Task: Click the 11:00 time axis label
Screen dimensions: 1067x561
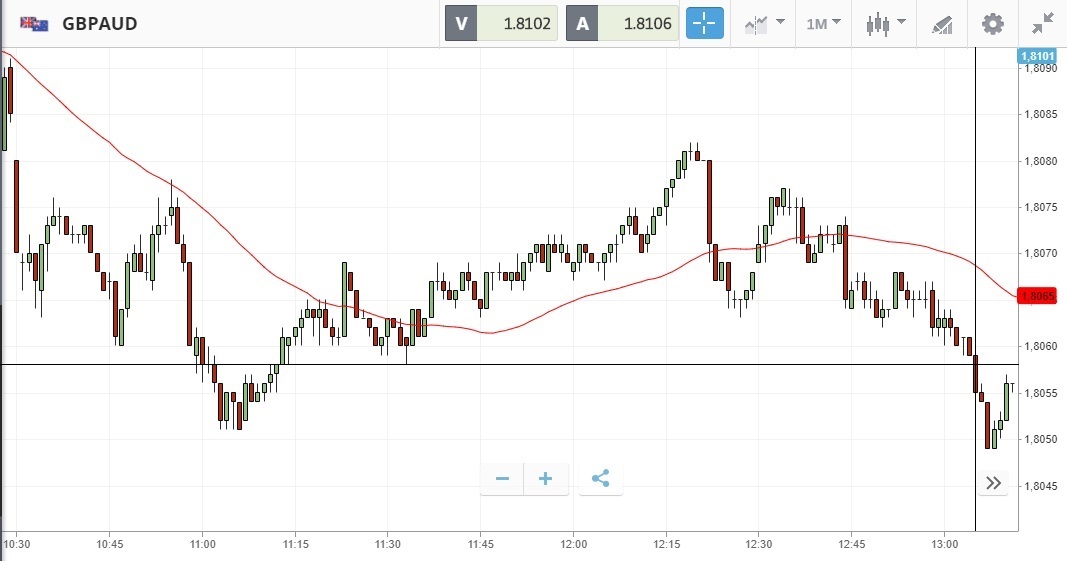Action: tap(202, 544)
